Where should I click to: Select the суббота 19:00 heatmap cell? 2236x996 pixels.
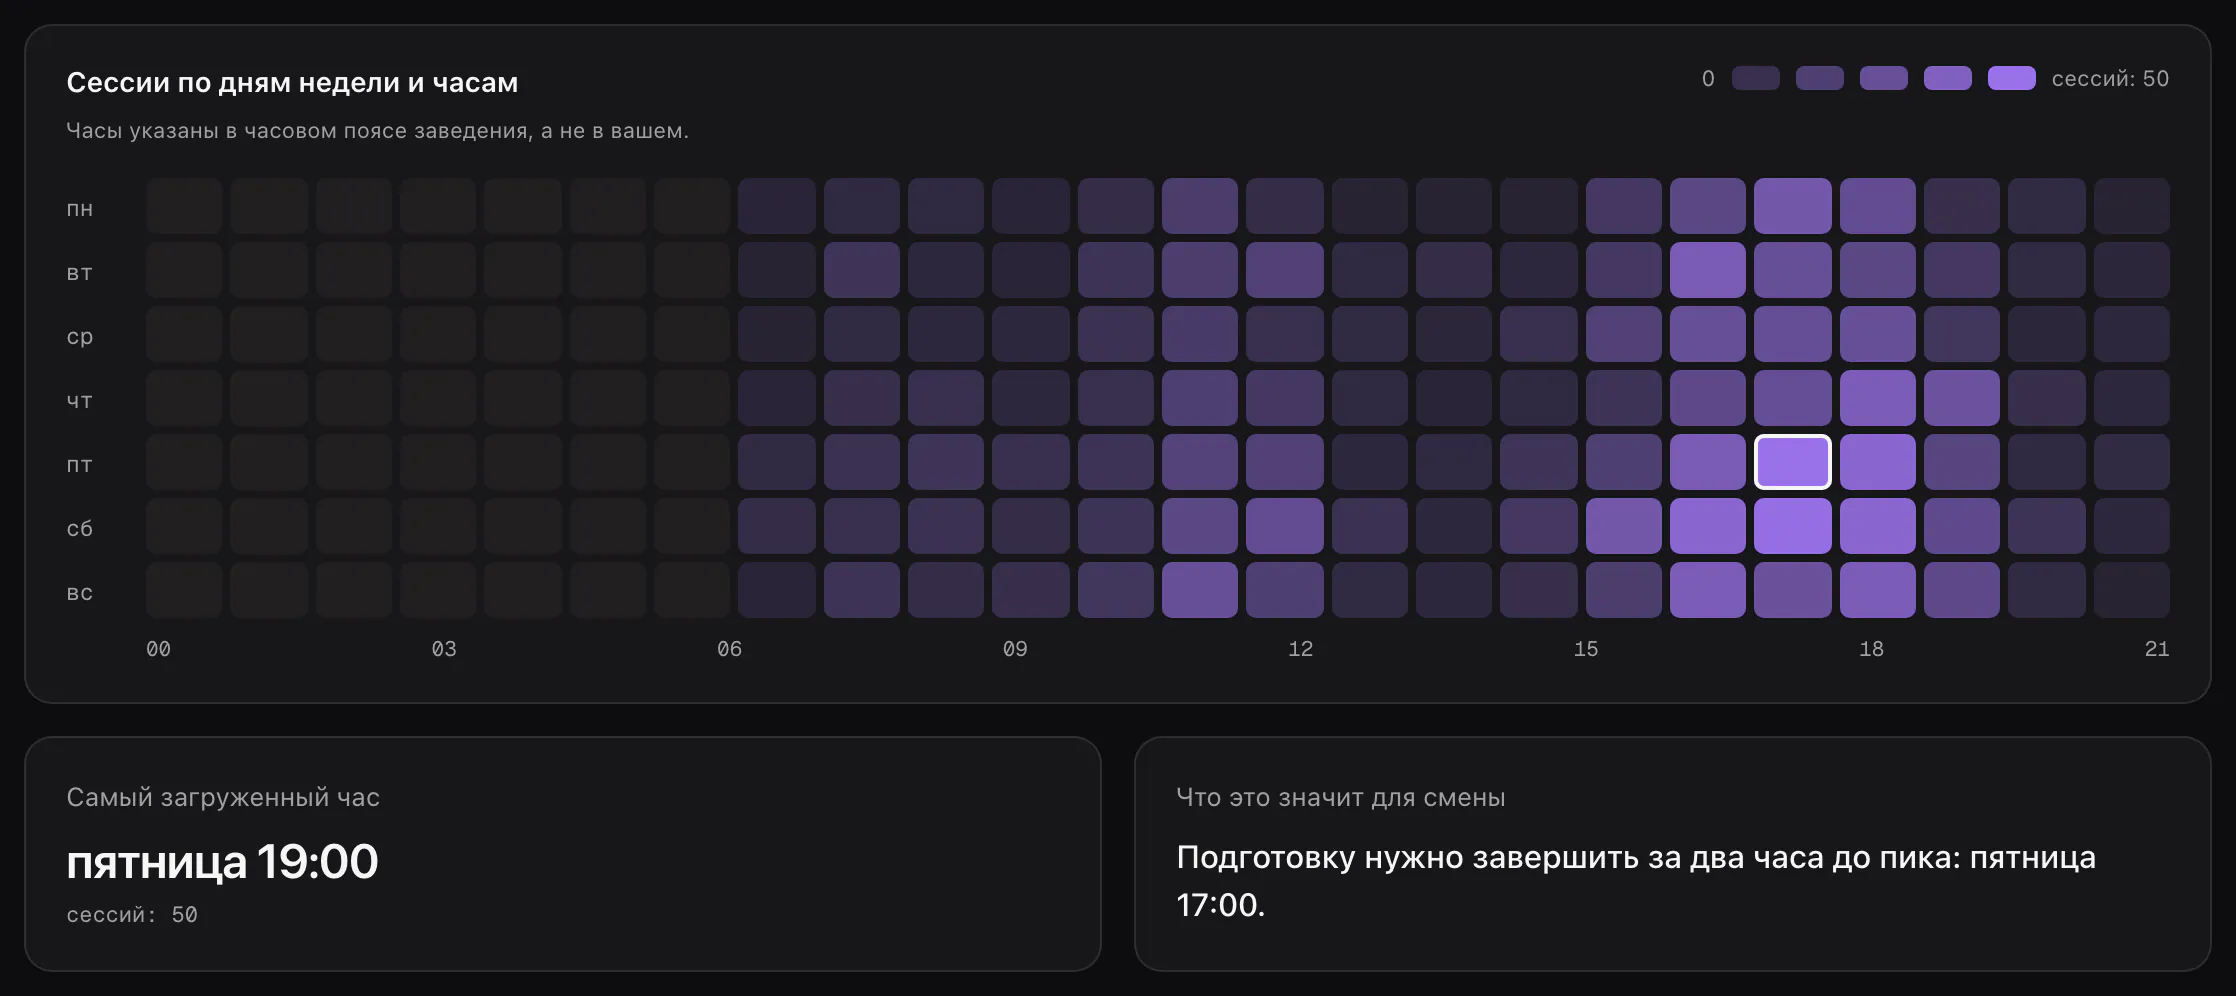(x=1793, y=526)
